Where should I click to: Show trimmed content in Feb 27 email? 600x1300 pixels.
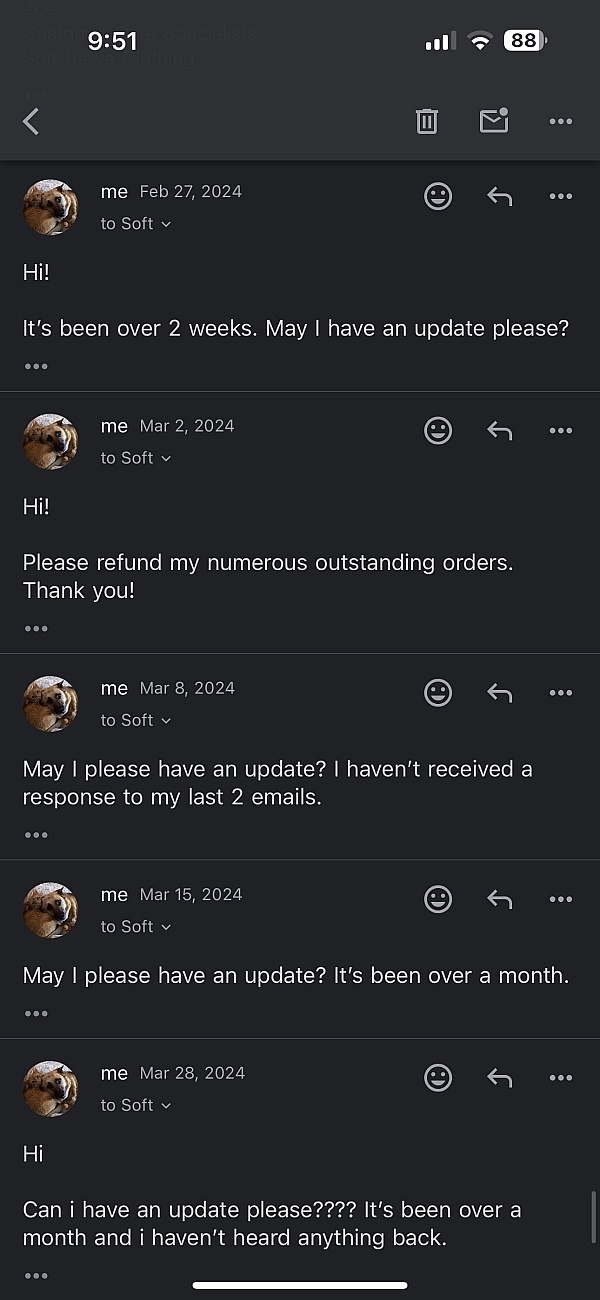(x=36, y=366)
